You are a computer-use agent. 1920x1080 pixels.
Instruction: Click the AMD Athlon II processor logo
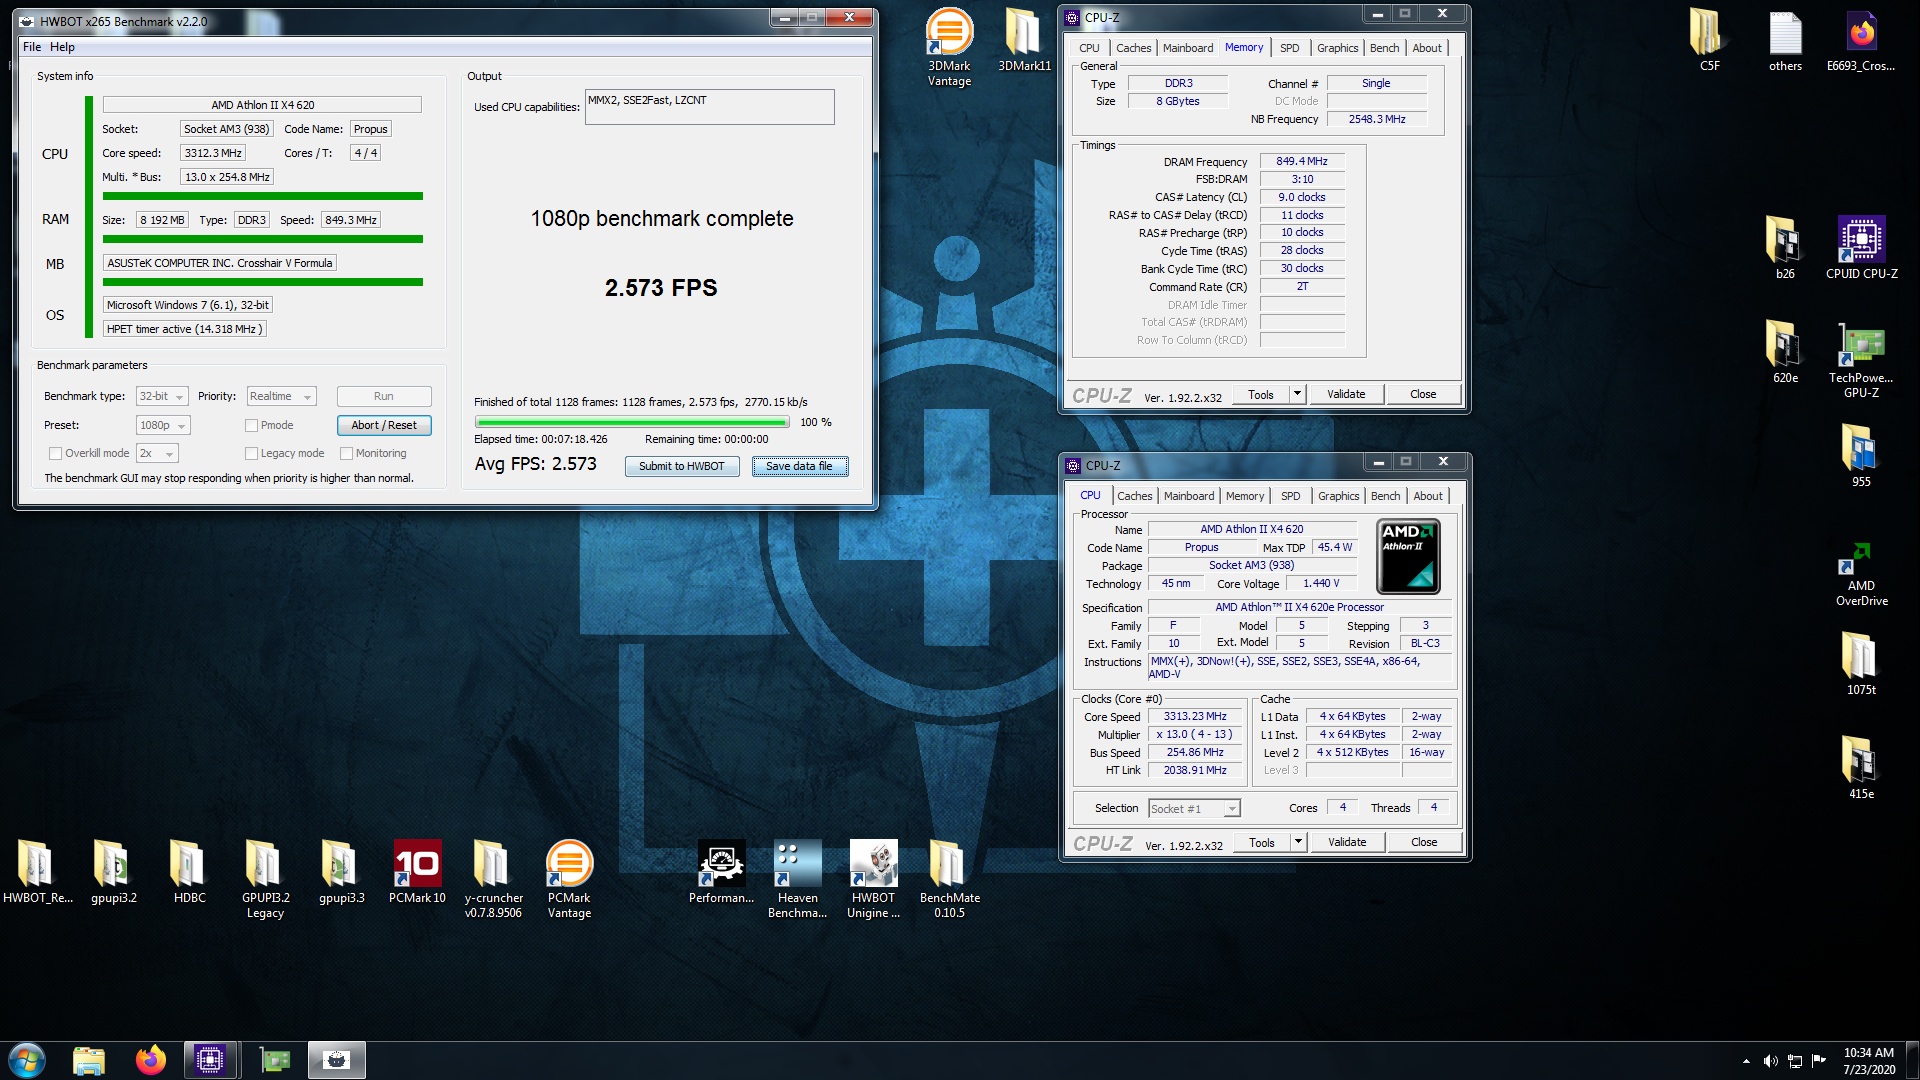(1408, 557)
